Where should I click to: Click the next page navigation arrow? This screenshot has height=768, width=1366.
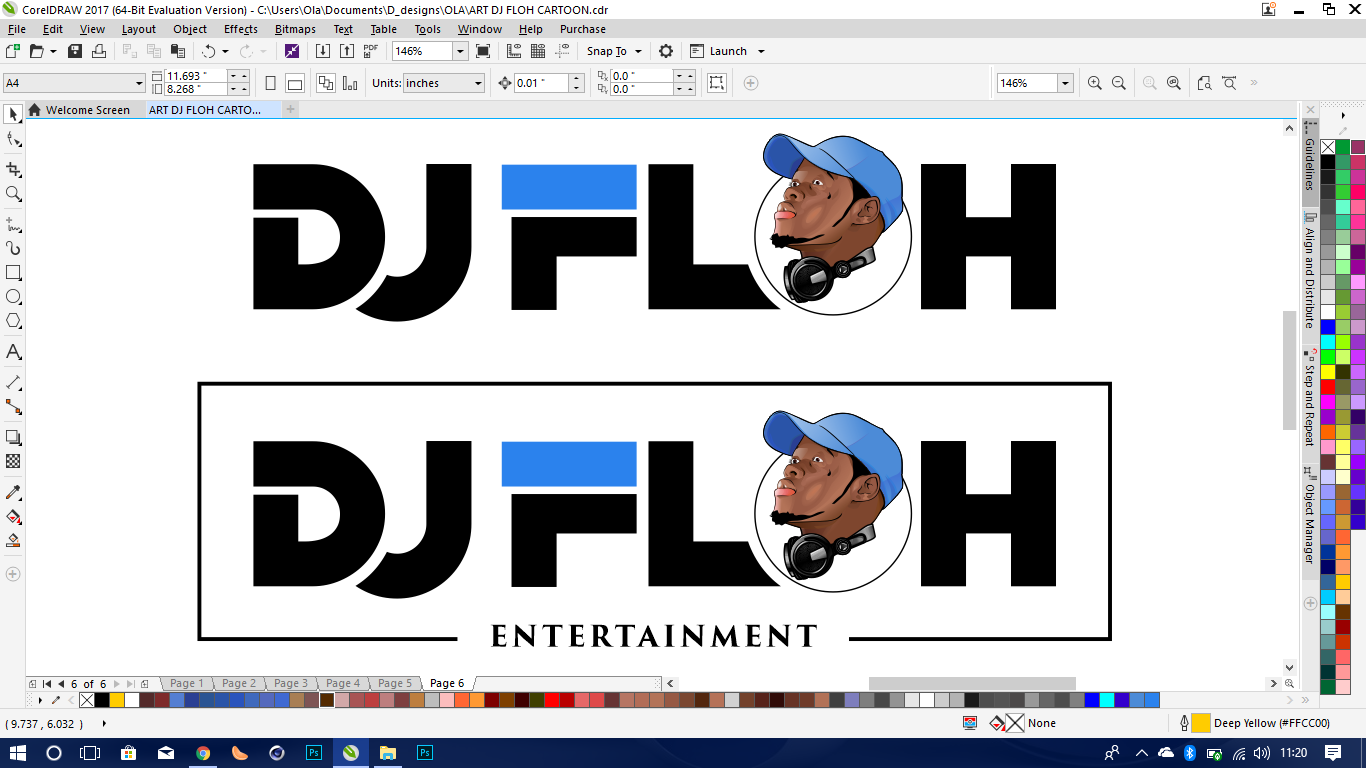point(116,683)
